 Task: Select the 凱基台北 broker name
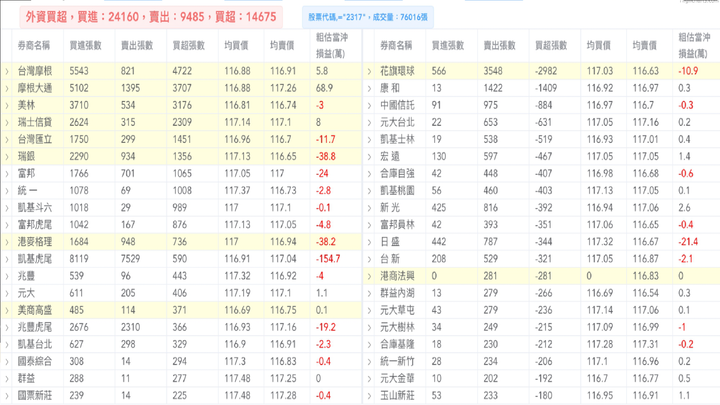[x=35, y=344]
